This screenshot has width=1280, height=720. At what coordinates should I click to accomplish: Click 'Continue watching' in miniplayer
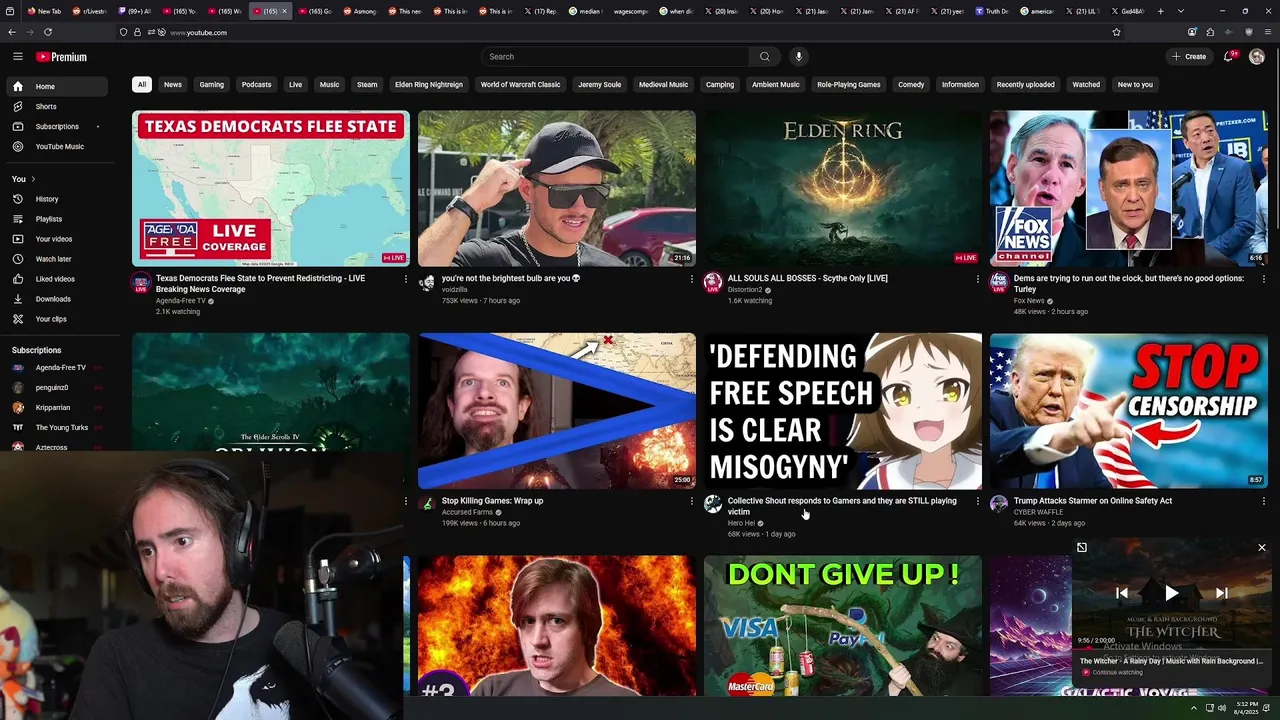pyautogui.click(x=1117, y=672)
